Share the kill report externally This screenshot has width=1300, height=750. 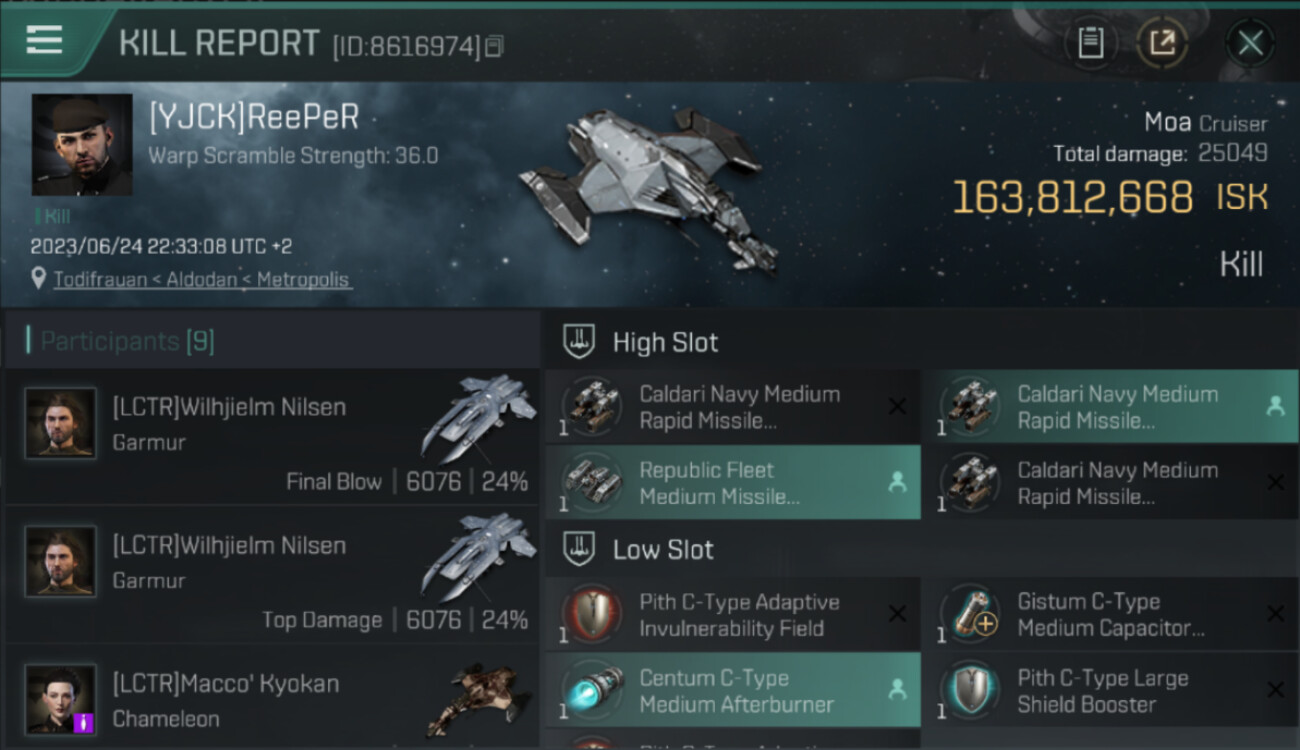(1161, 42)
